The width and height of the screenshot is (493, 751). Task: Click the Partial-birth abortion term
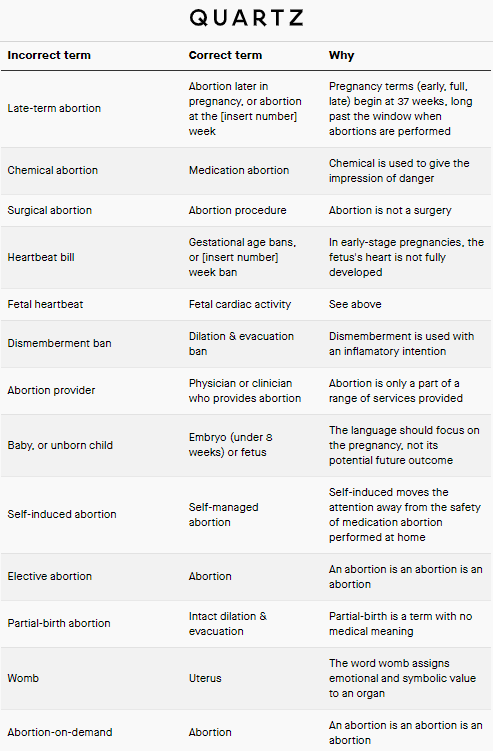59,623
